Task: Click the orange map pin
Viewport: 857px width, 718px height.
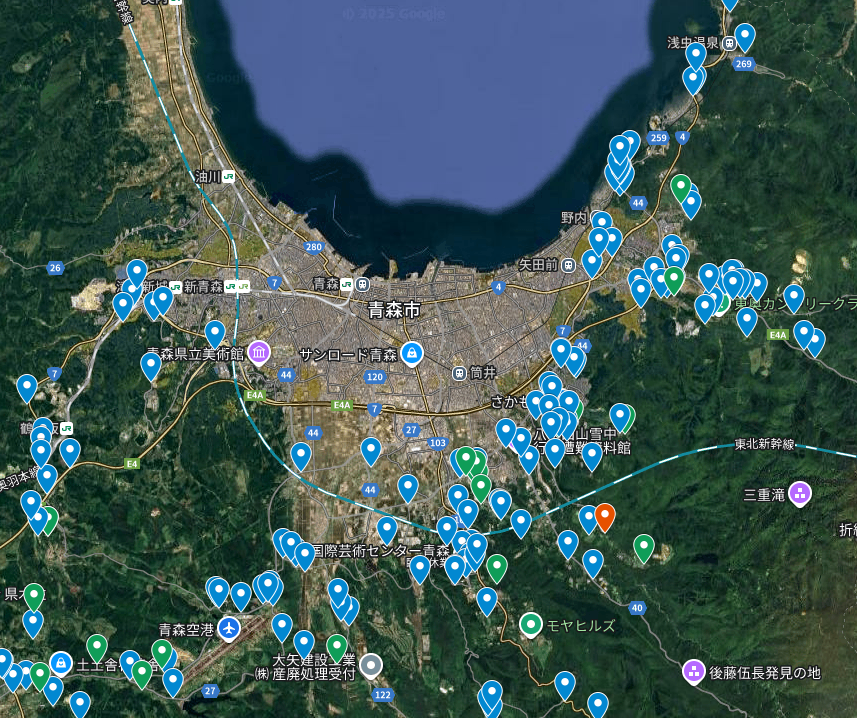Action: click(604, 516)
